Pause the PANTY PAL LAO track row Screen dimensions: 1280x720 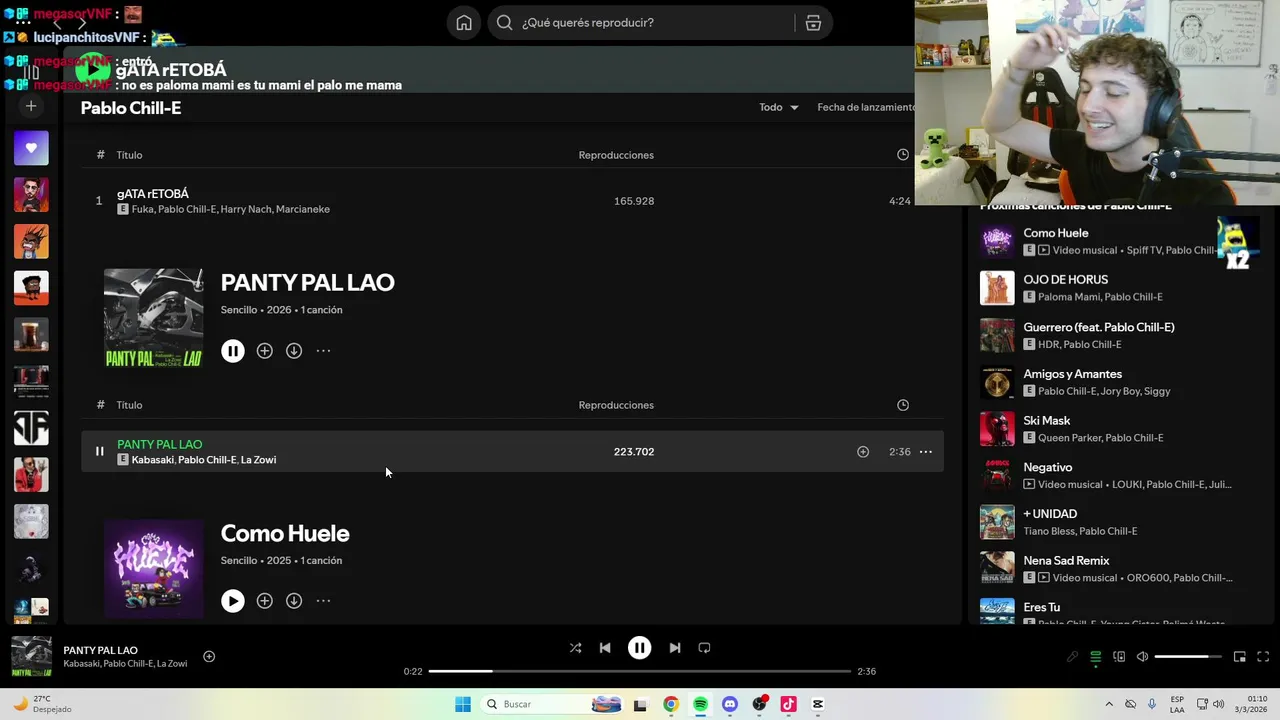(x=99, y=452)
